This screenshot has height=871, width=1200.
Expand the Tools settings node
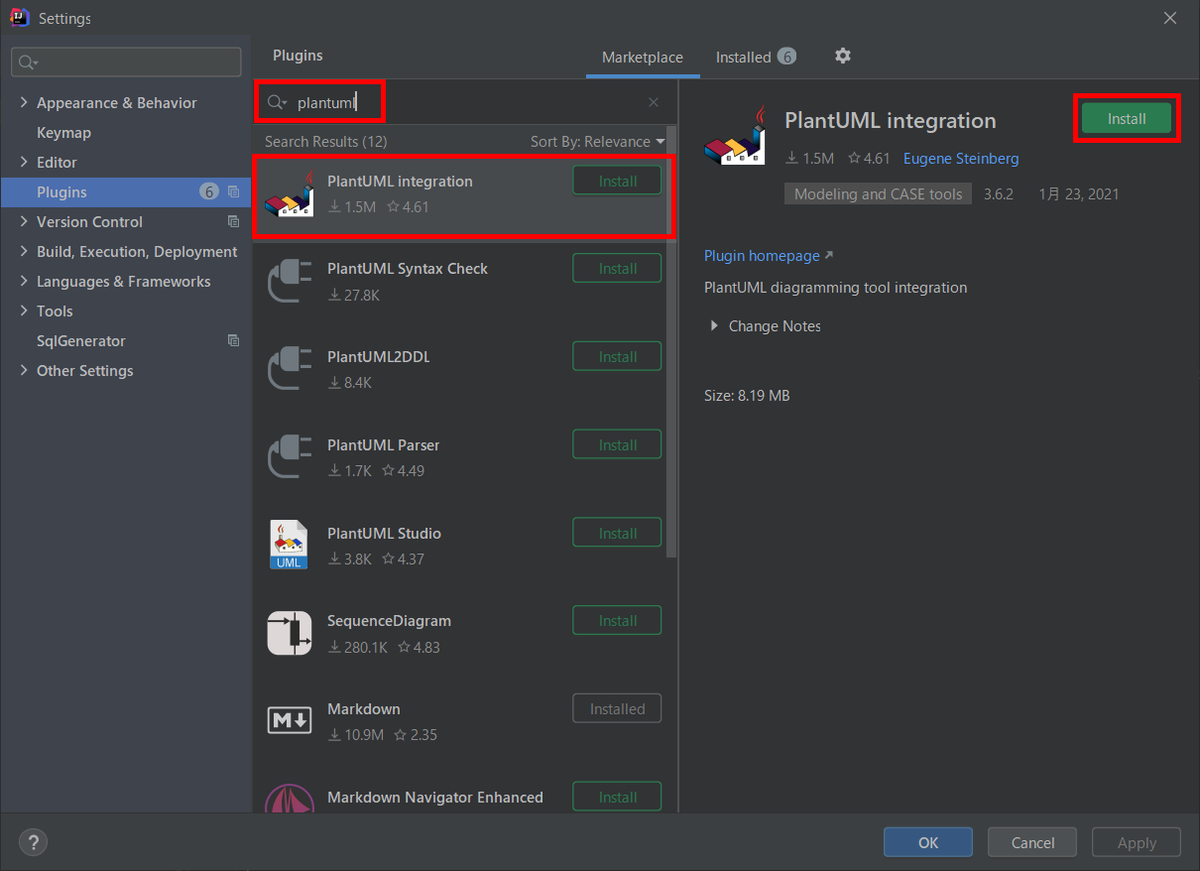(24, 311)
